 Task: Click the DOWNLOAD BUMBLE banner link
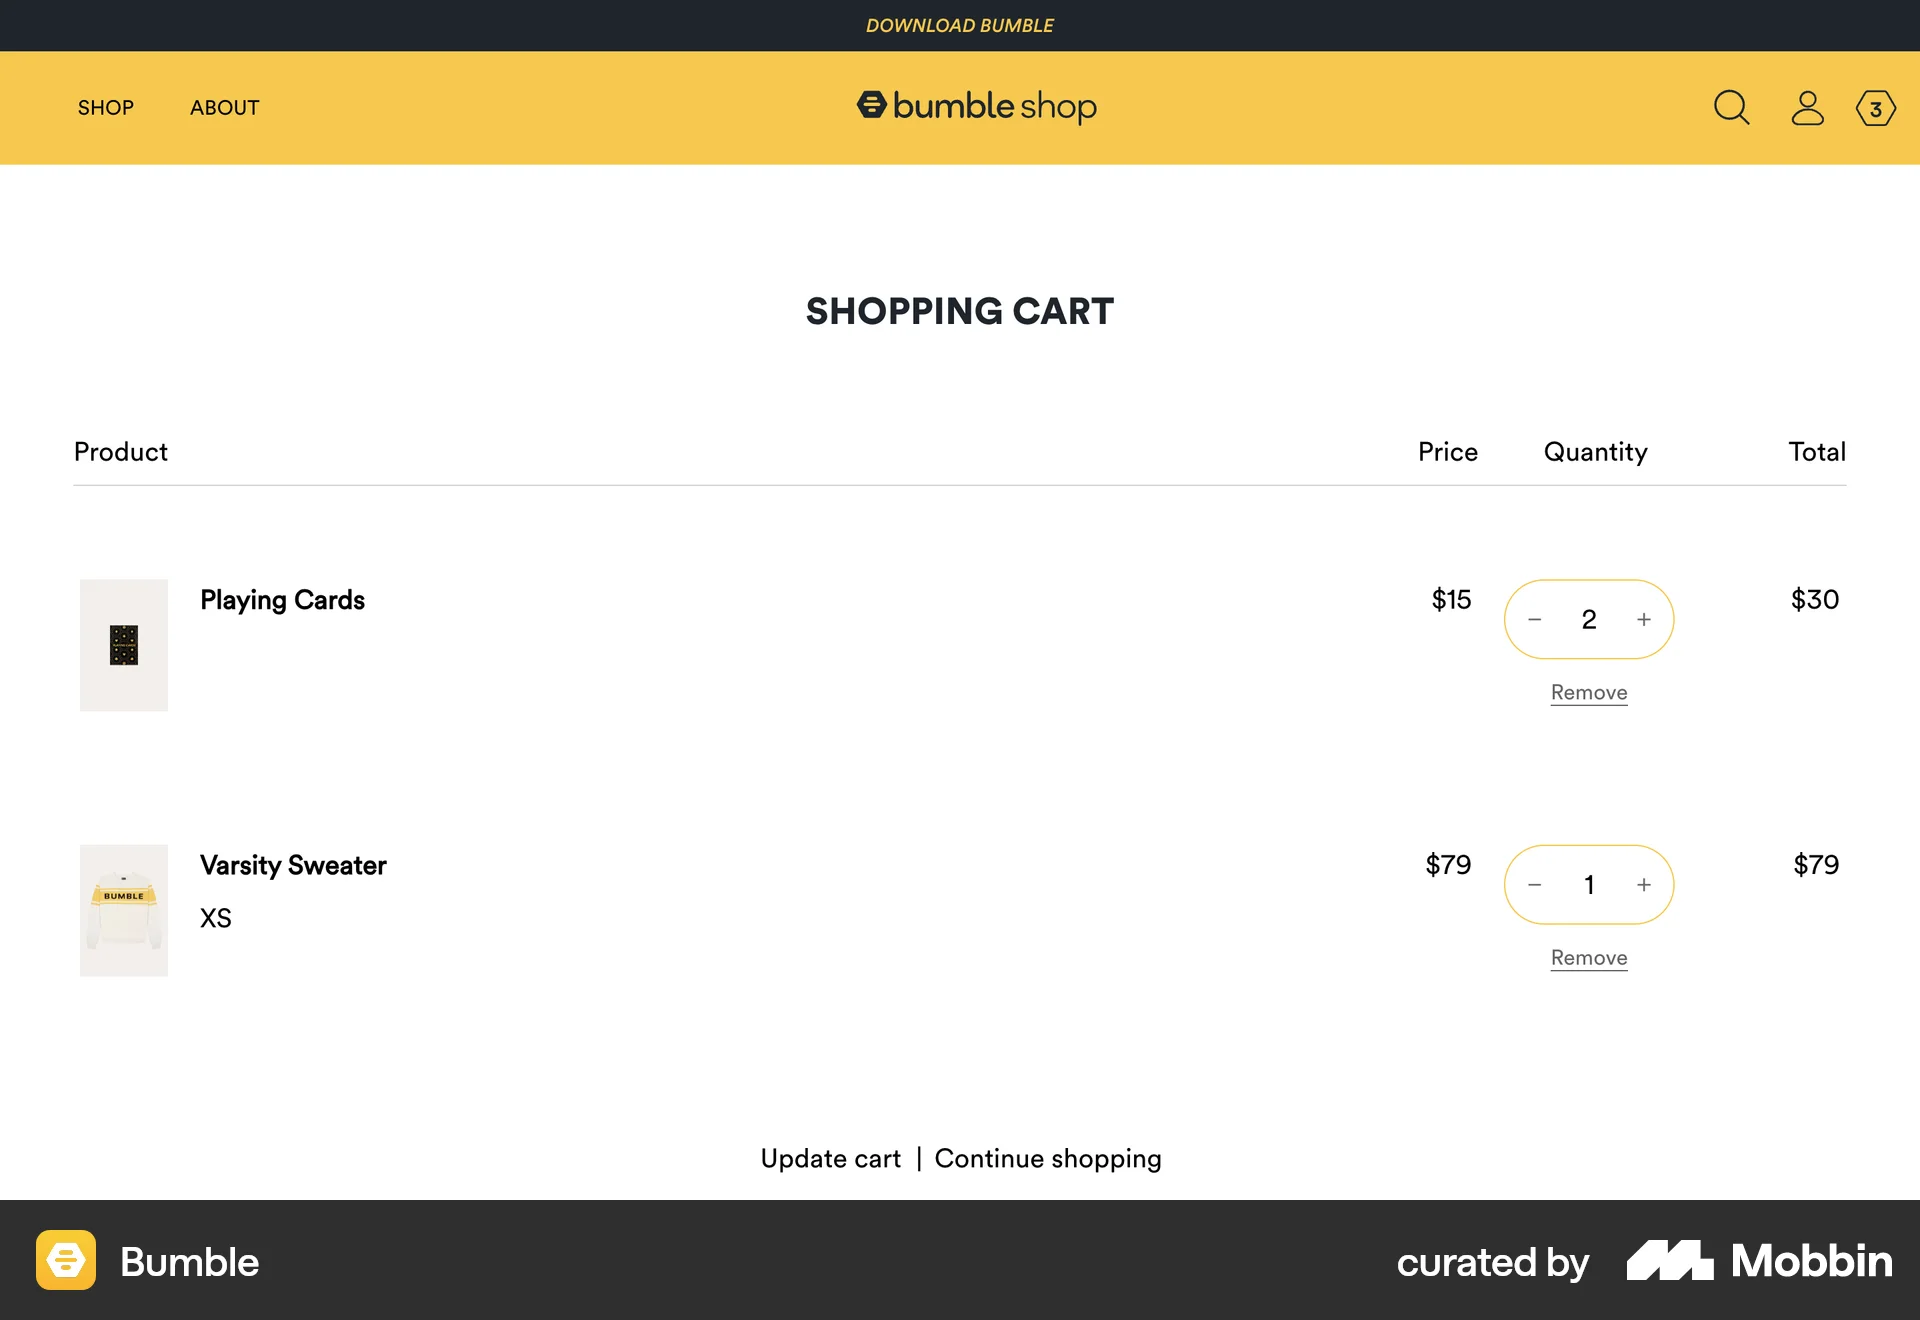click(x=959, y=25)
